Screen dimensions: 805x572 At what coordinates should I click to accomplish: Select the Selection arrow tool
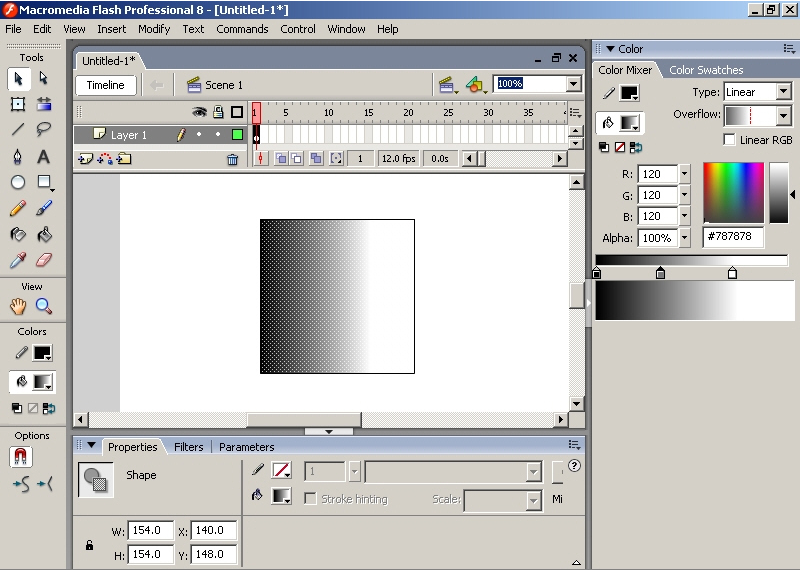pyautogui.click(x=18, y=79)
